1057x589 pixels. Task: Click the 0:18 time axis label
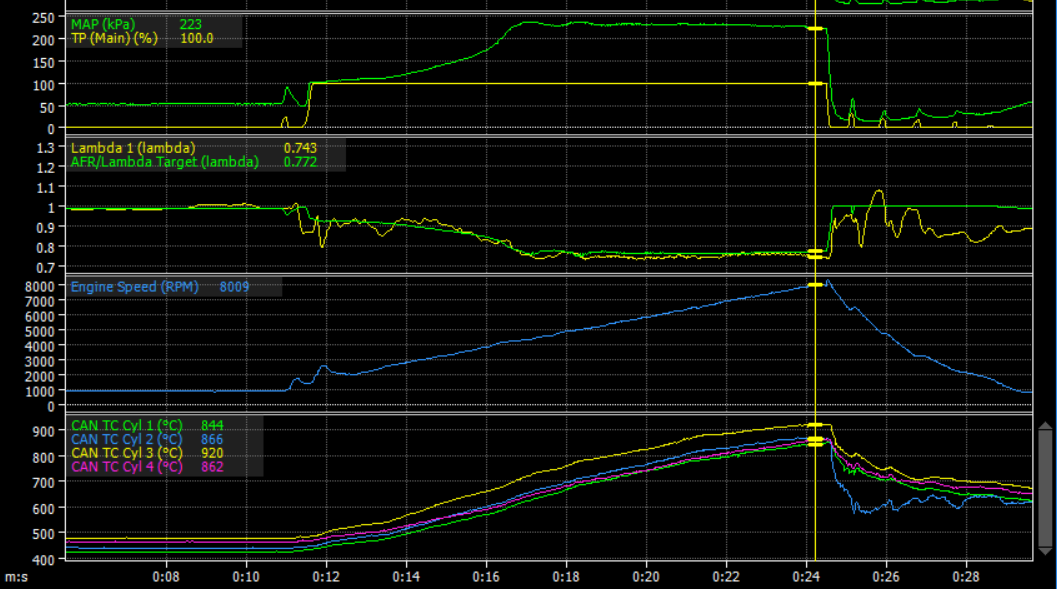(566, 577)
